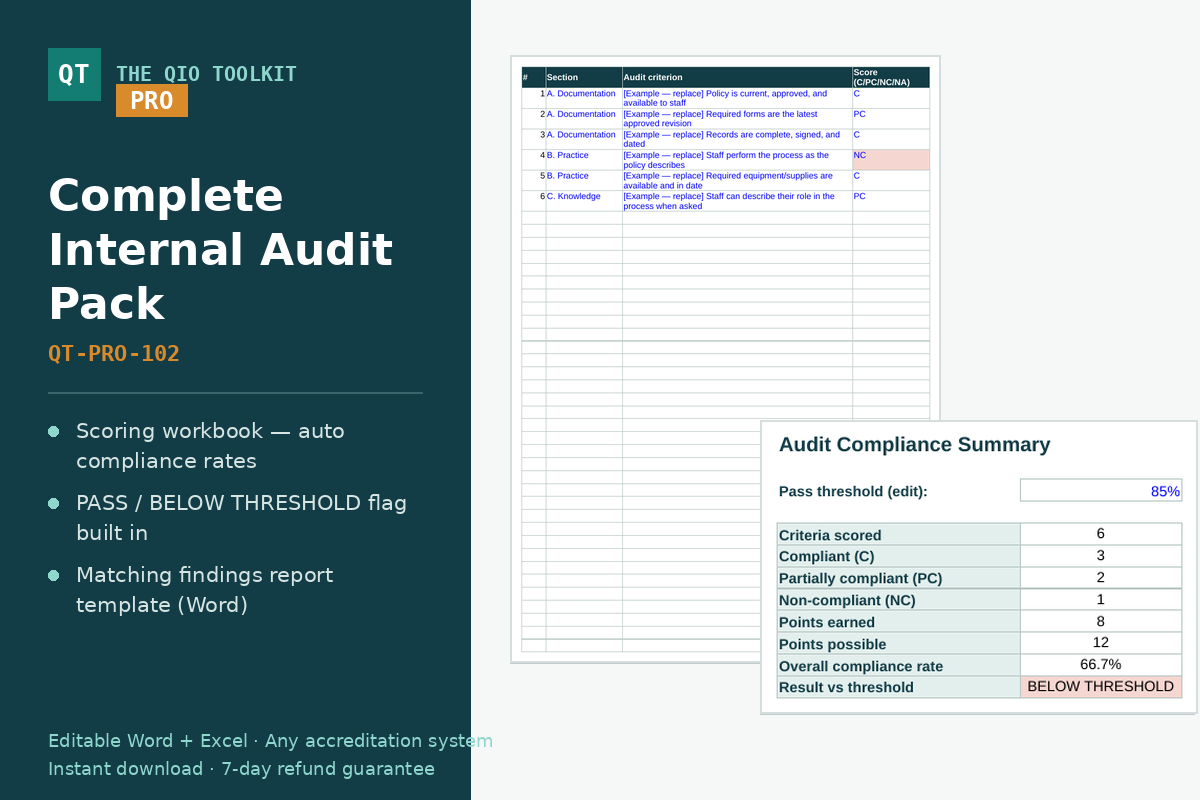Image resolution: width=1200 pixels, height=800 pixels.
Task: Click the Criteria scored value 6
Action: tap(1101, 534)
